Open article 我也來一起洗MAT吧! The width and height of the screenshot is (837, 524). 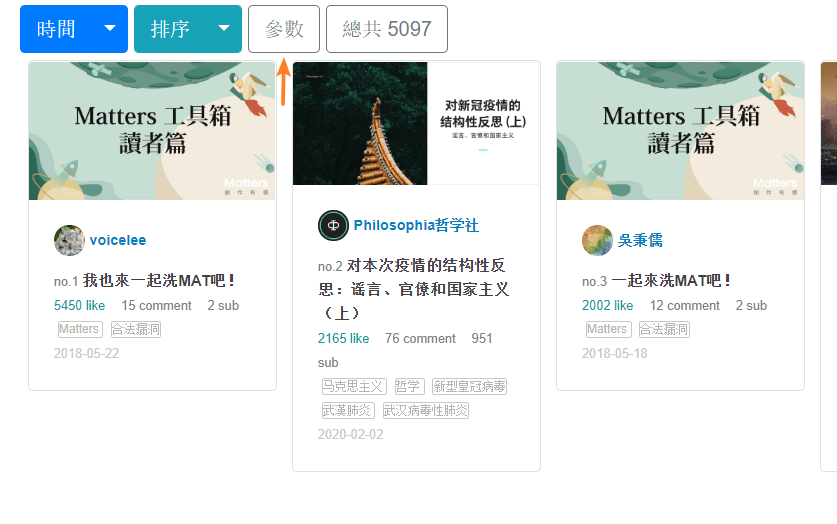[x=159, y=281]
